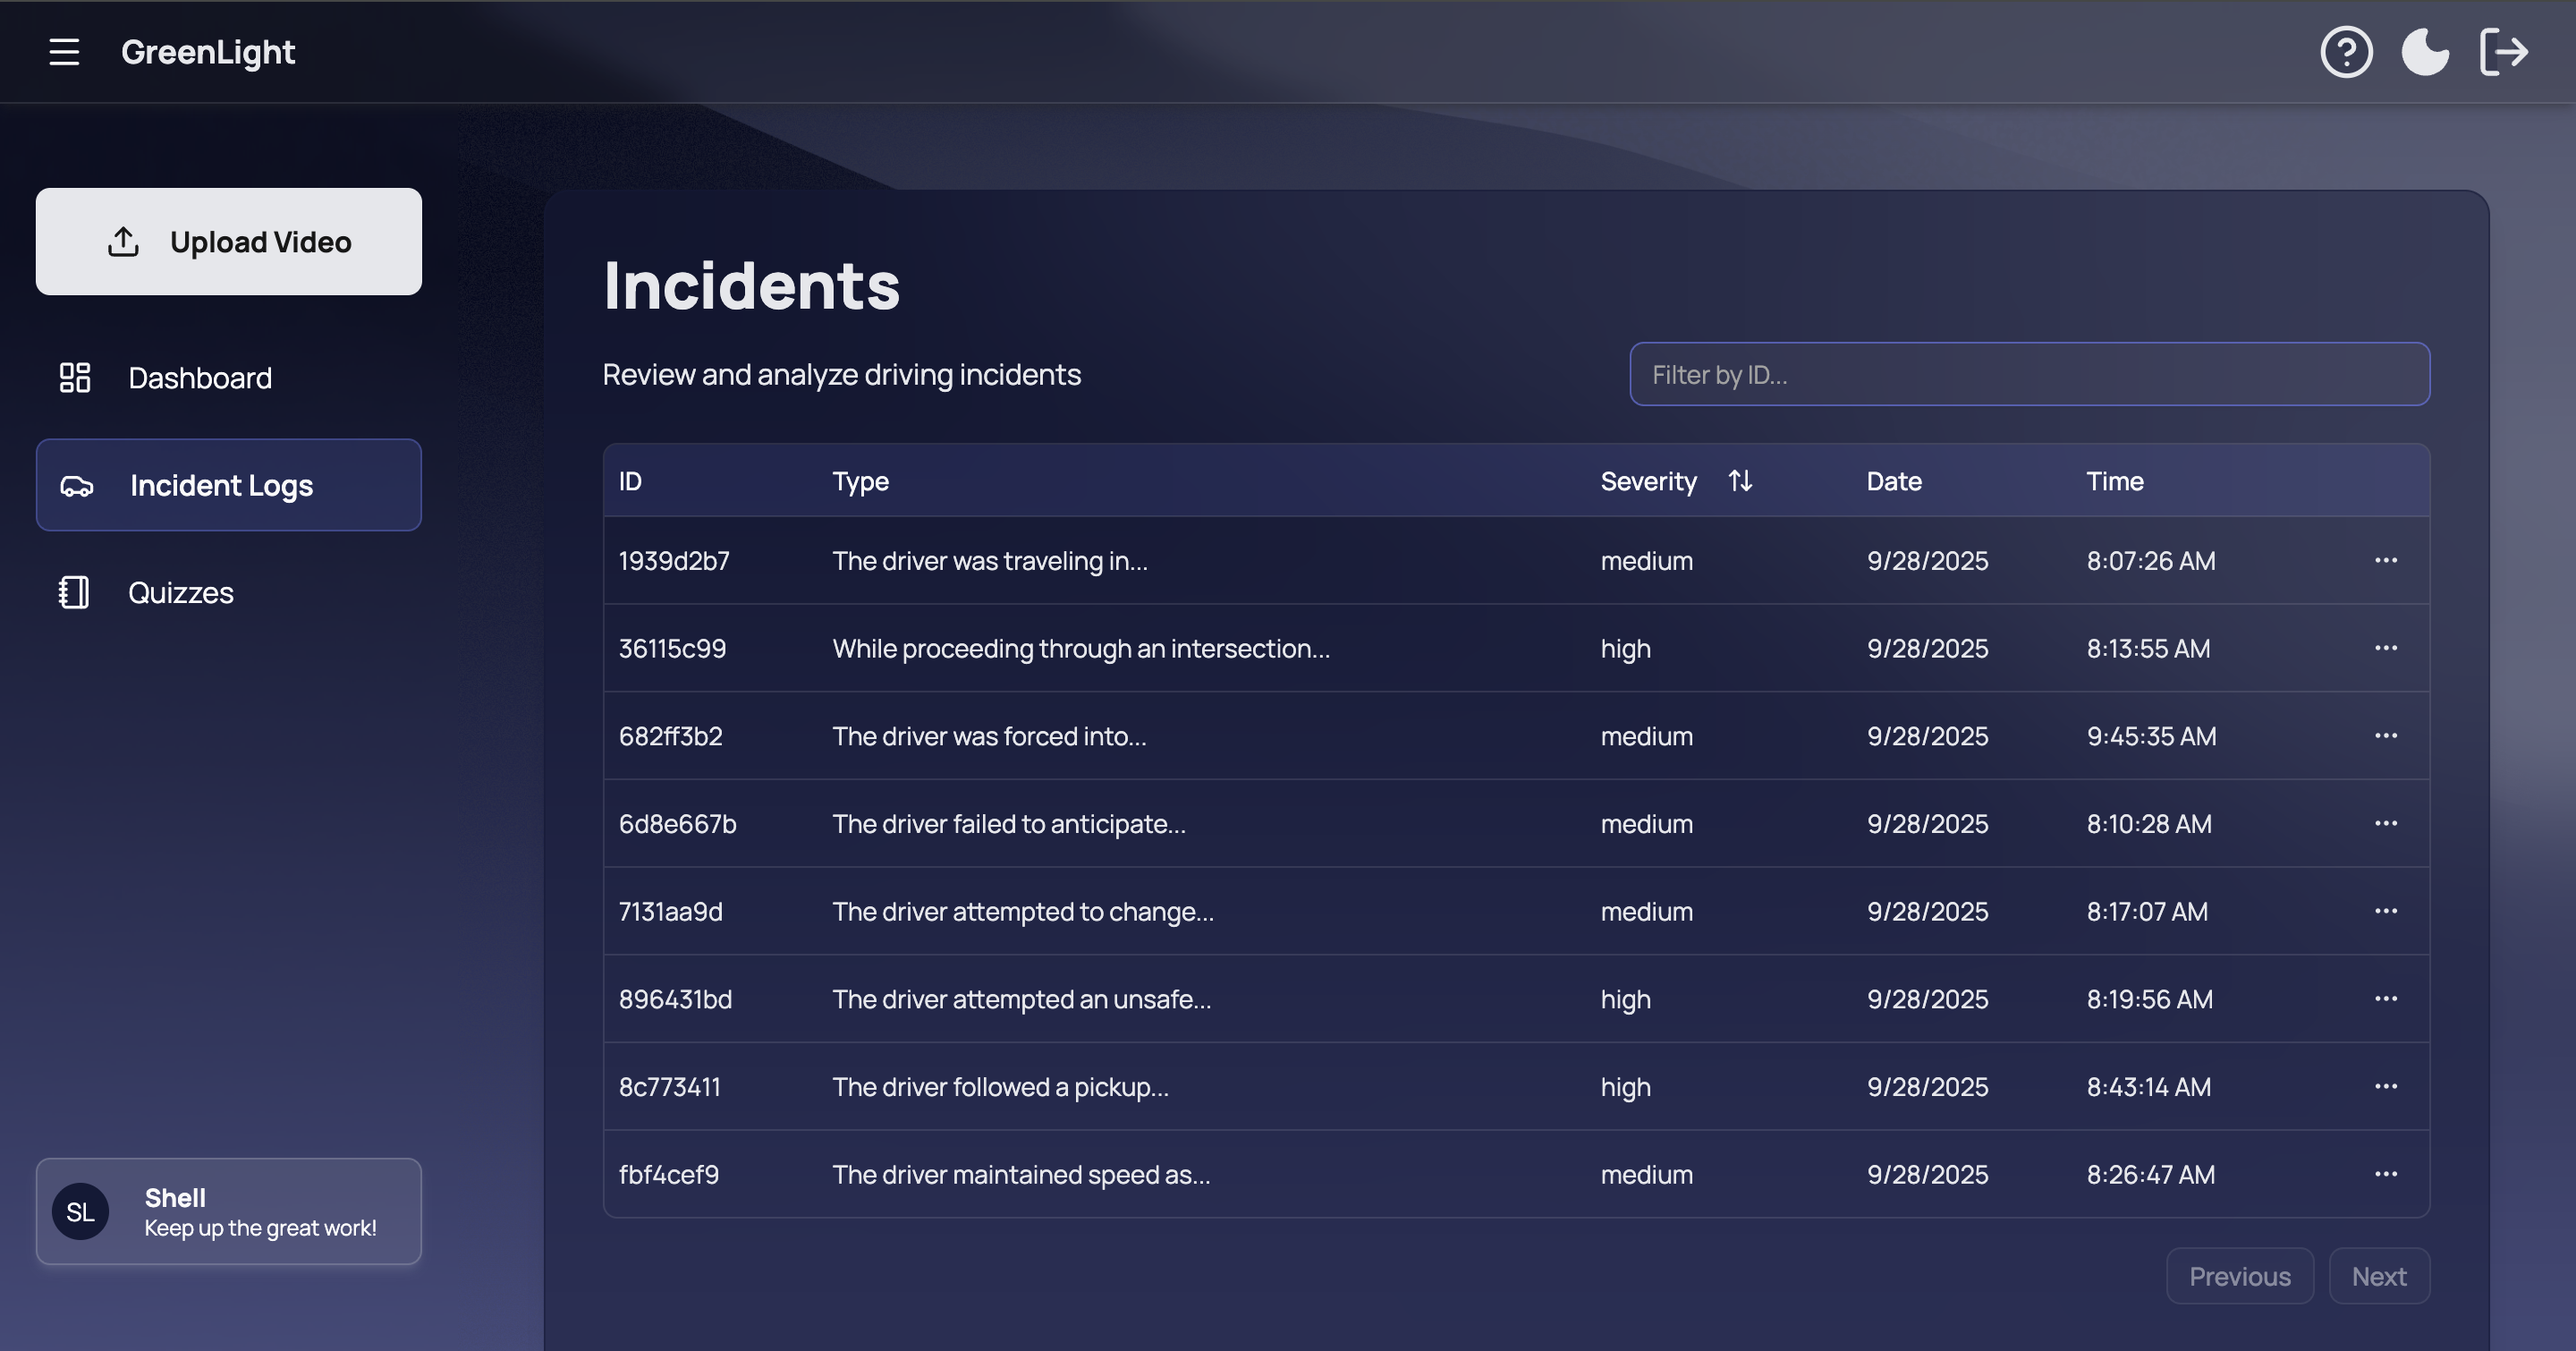This screenshot has height=1351, width=2576.
Task: Open actions menu for incident 1939d2b7
Action: [x=2386, y=560]
